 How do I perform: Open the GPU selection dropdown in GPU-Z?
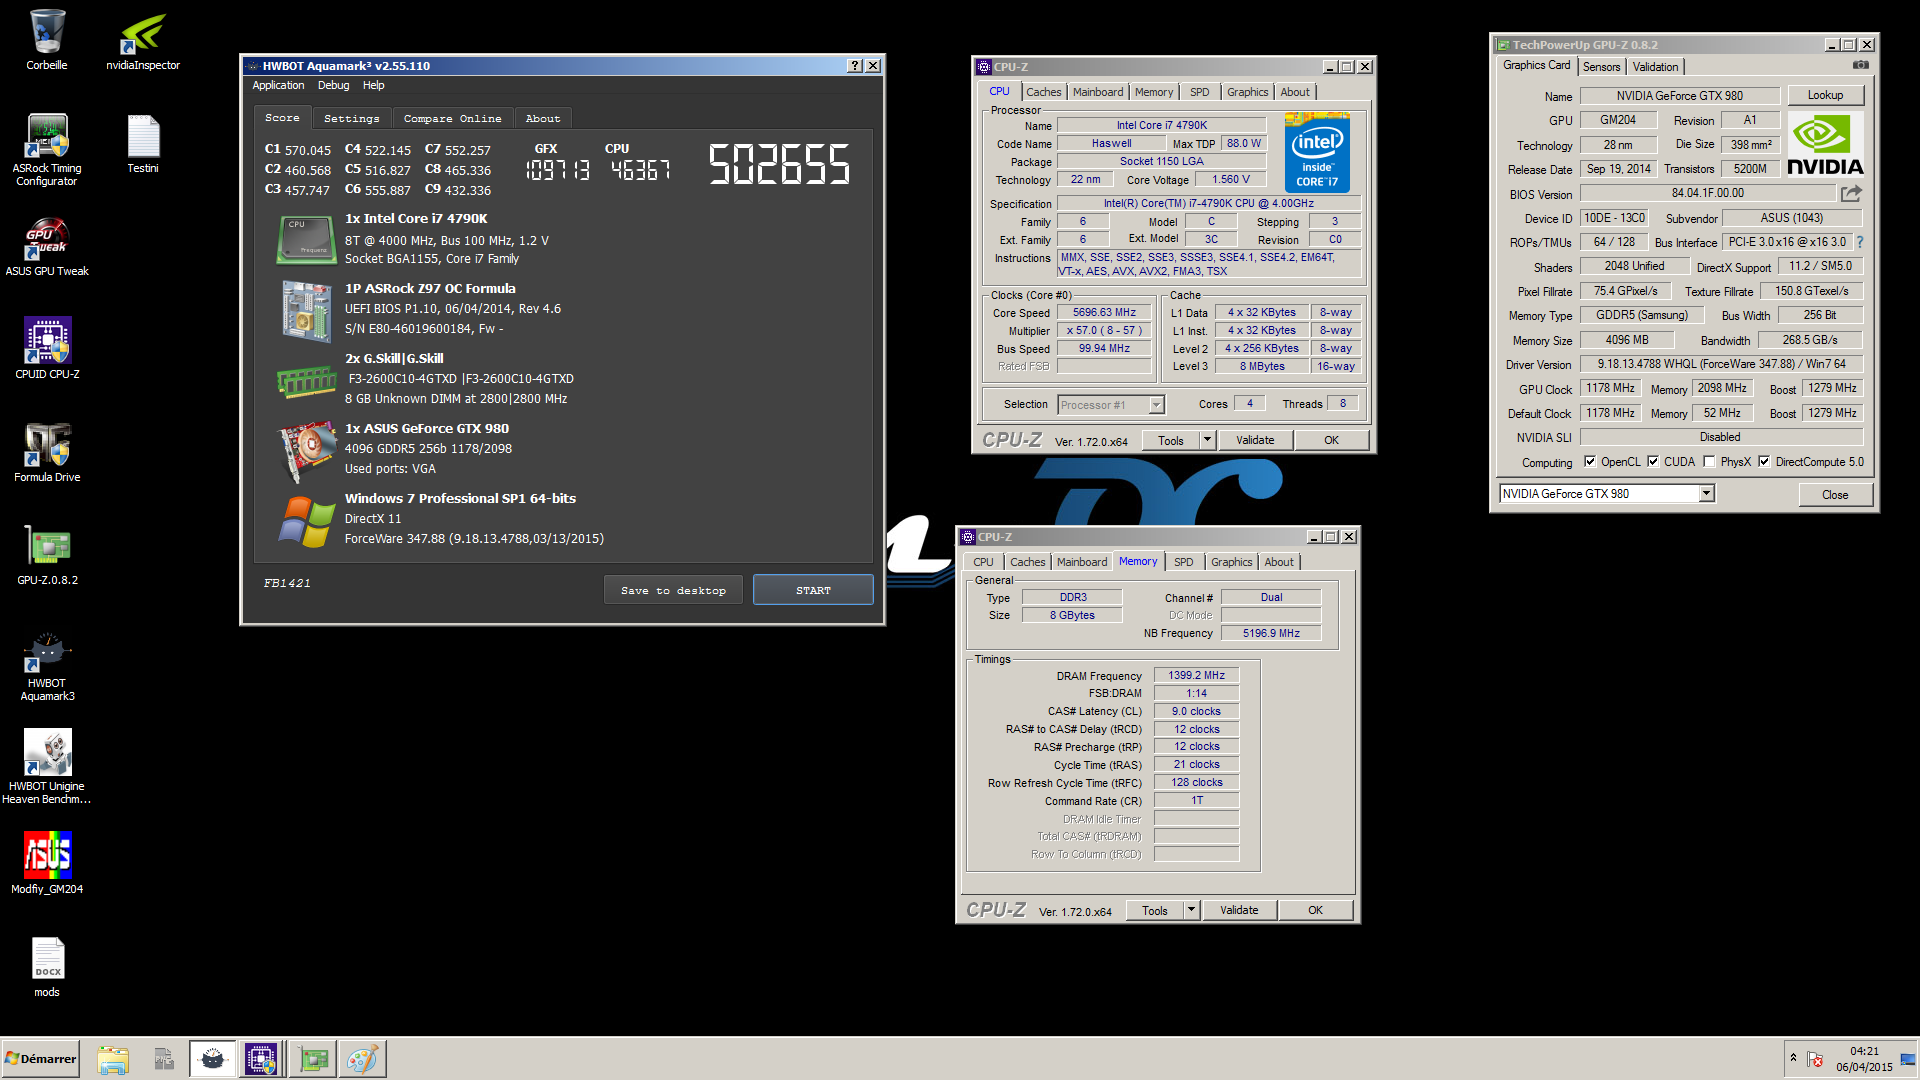click(1706, 494)
